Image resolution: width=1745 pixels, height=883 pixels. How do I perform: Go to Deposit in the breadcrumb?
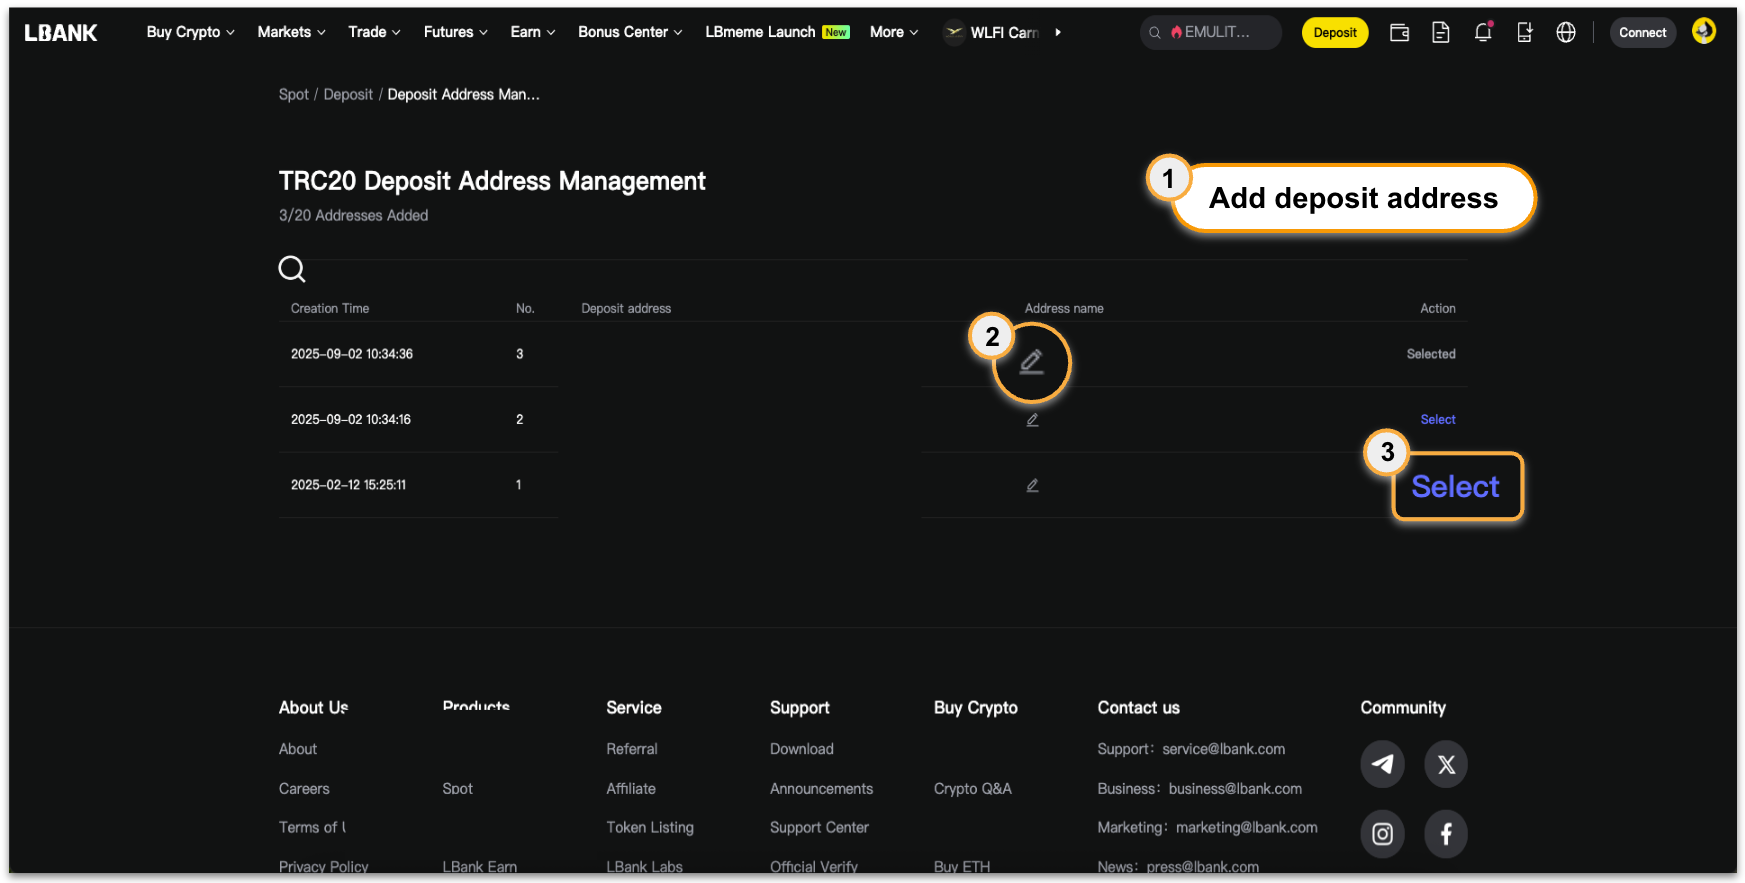tap(348, 95)
